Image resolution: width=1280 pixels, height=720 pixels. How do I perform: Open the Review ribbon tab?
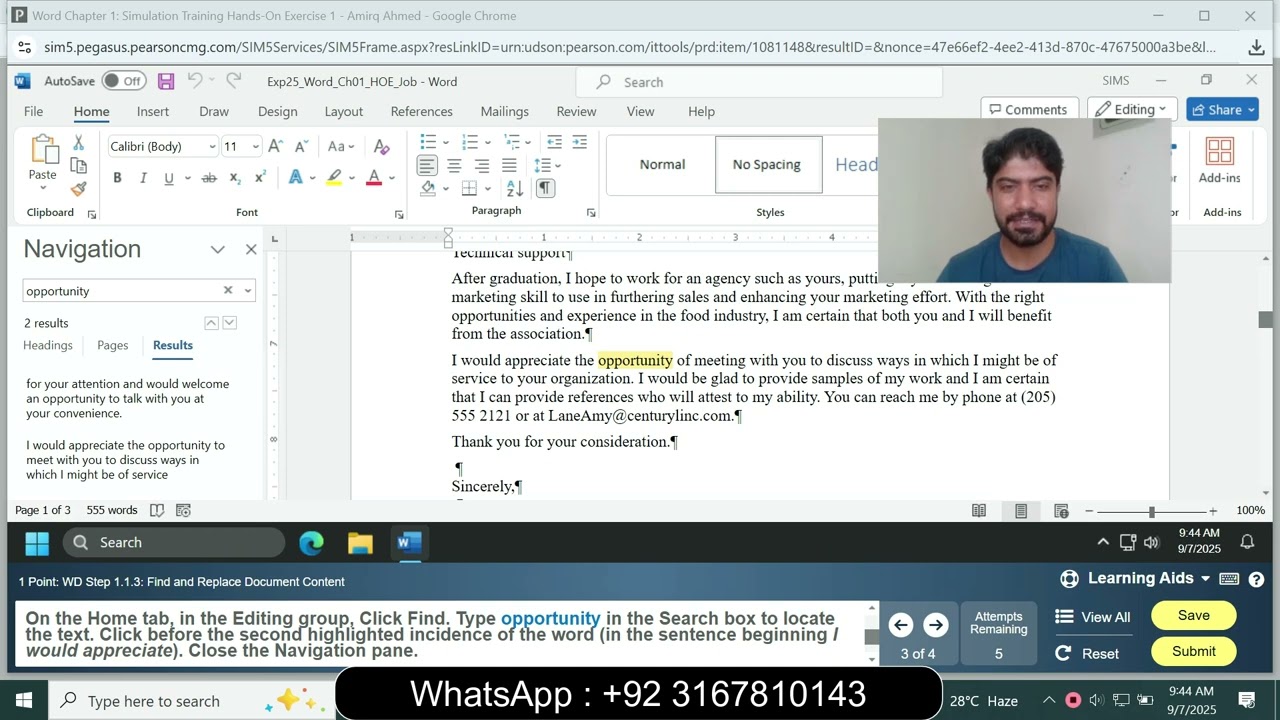click(576, 111)
